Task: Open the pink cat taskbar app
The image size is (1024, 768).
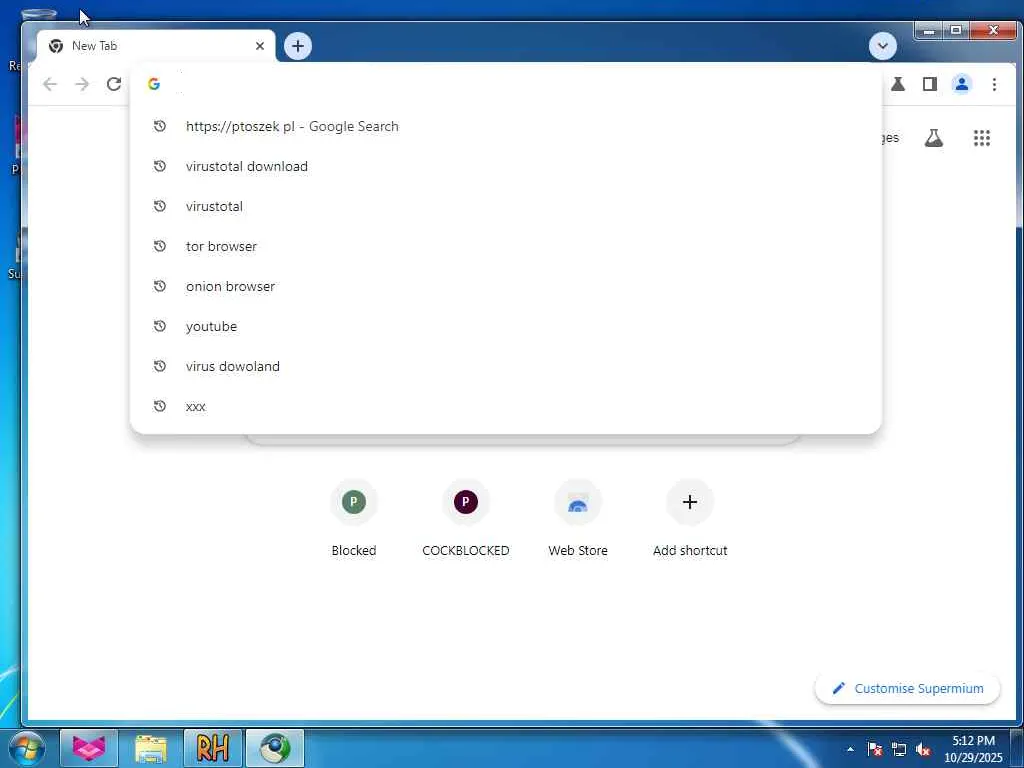Action: coord(89,748)
